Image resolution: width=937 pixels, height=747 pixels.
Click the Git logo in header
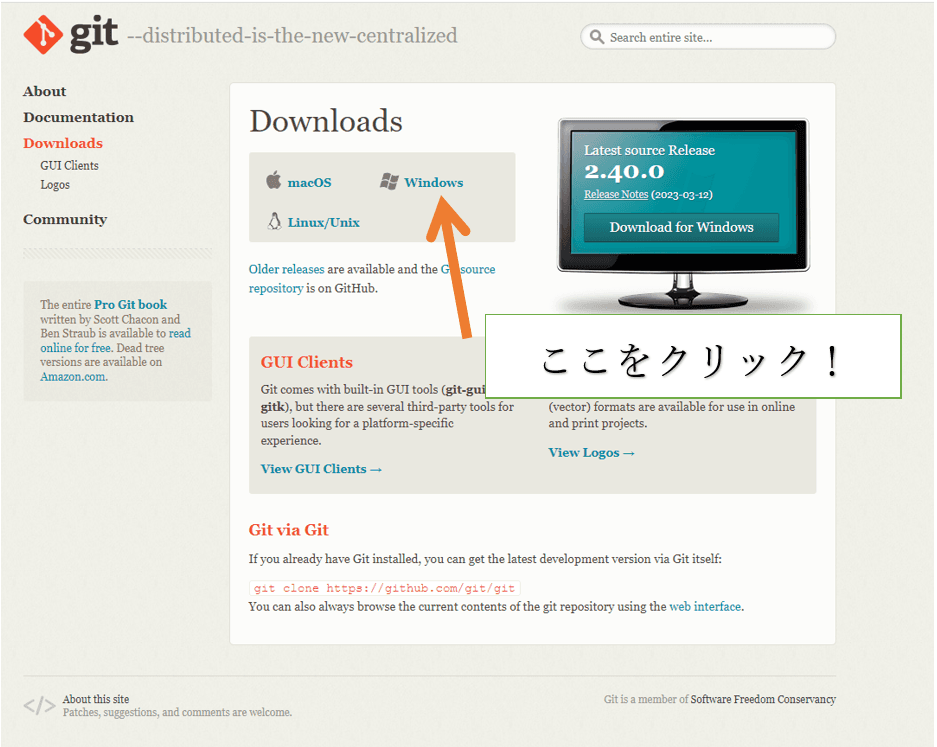[70, 35]
